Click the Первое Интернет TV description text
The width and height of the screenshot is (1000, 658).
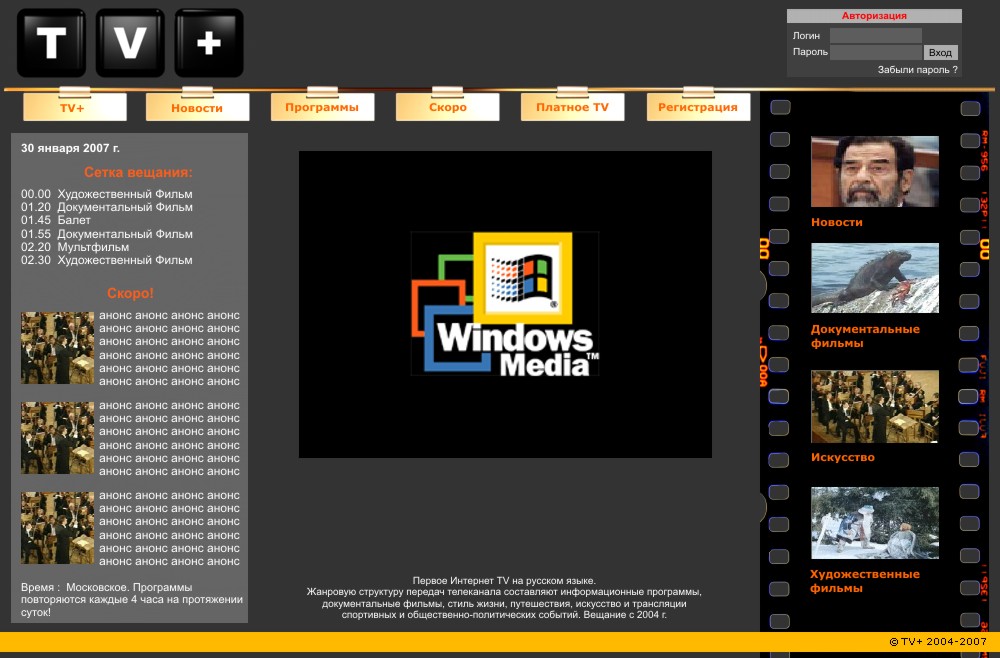504,598
